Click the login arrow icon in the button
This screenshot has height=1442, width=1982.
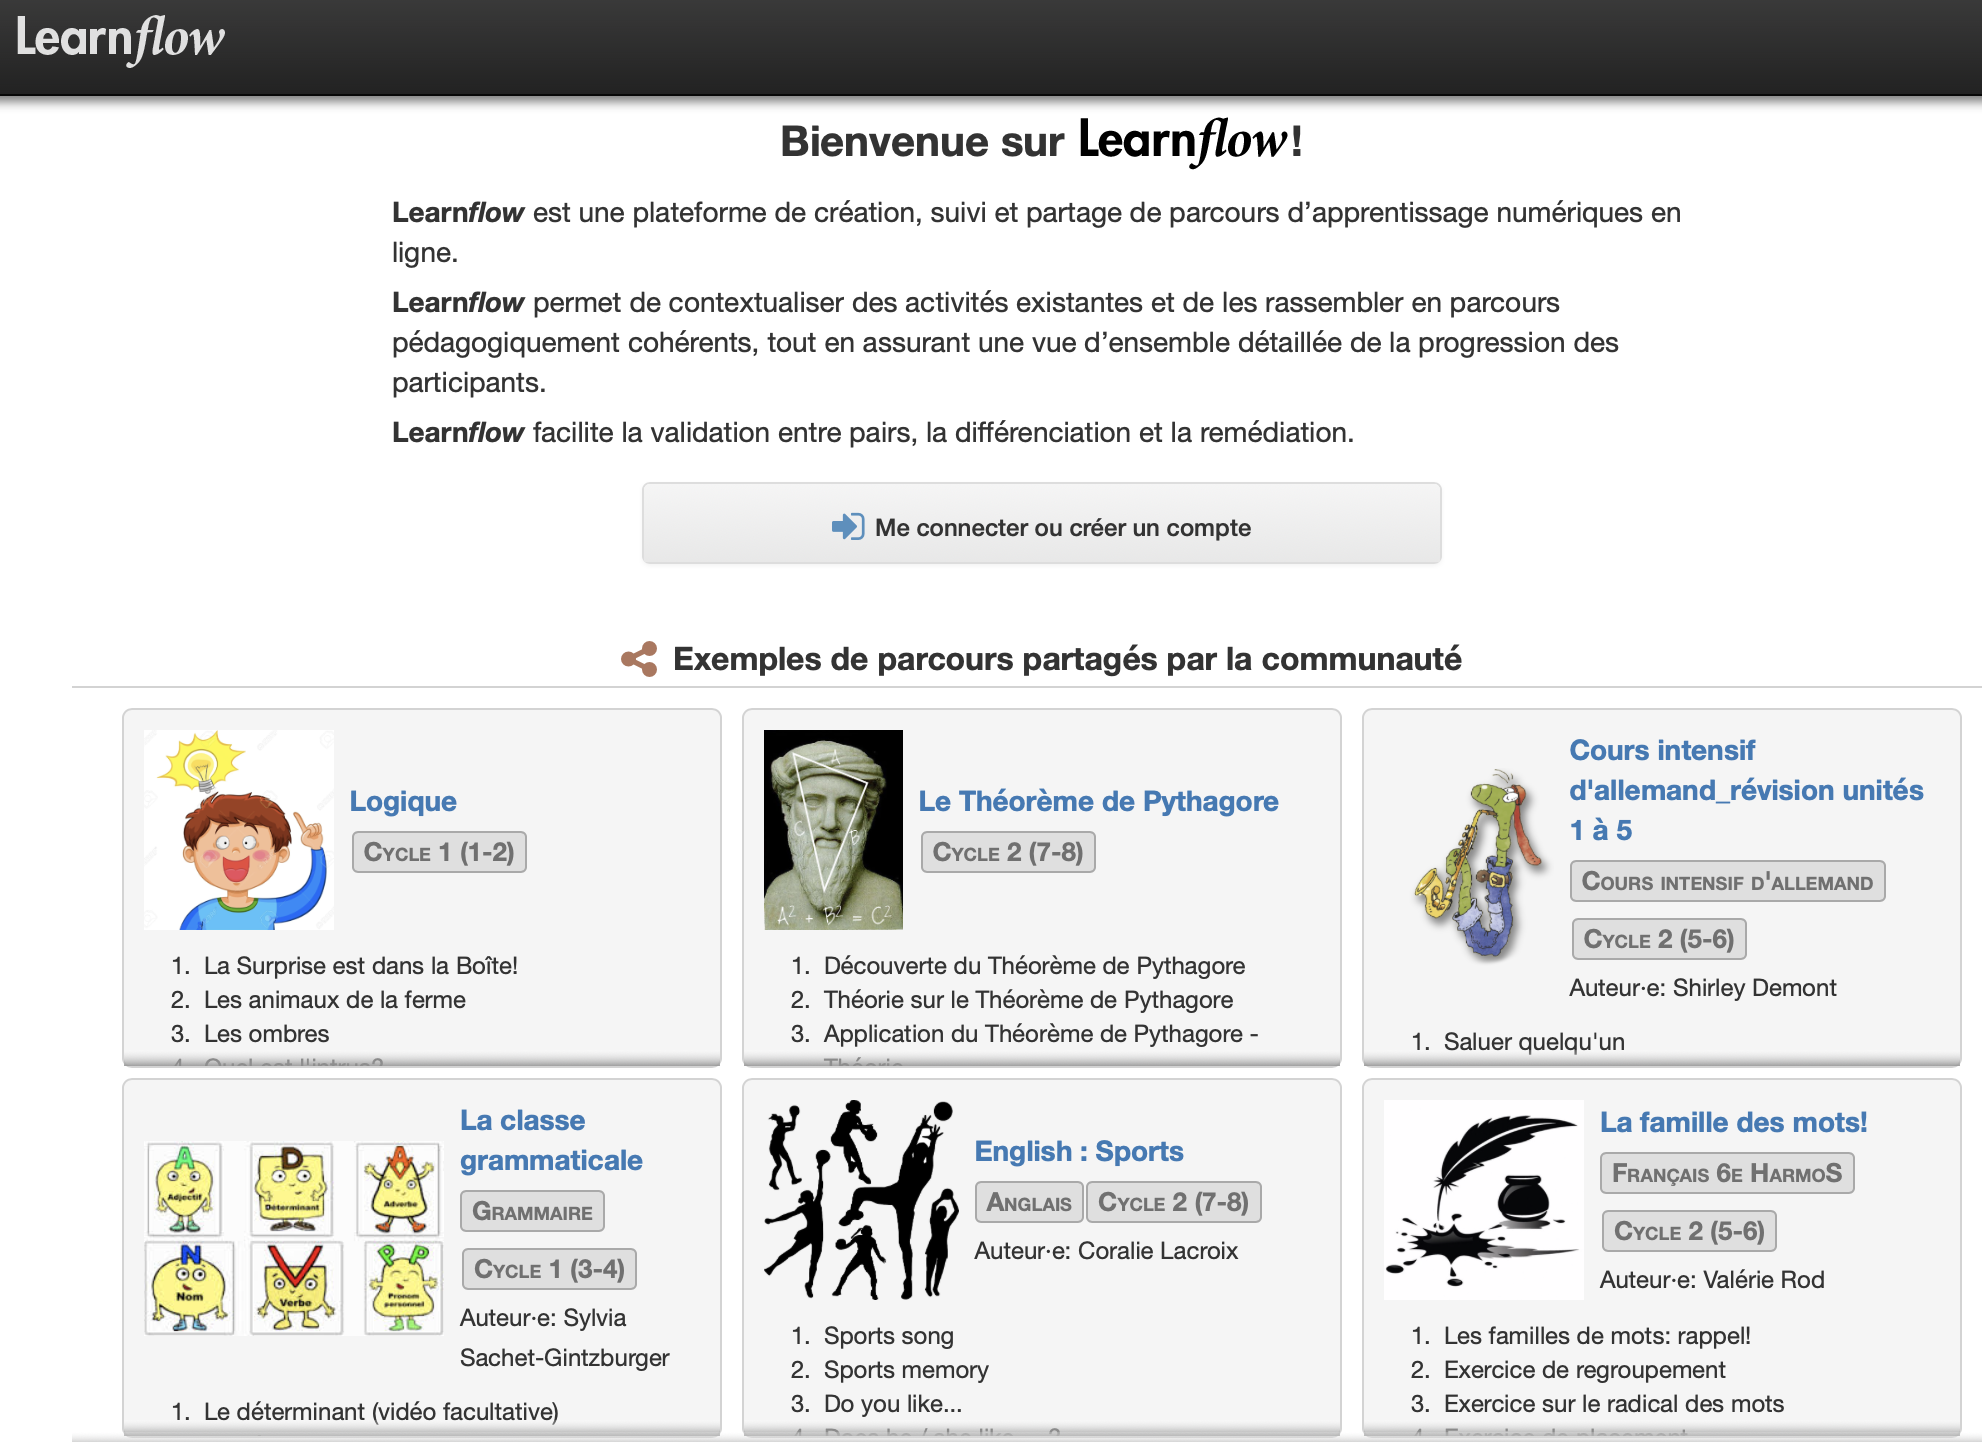point(848,527)
